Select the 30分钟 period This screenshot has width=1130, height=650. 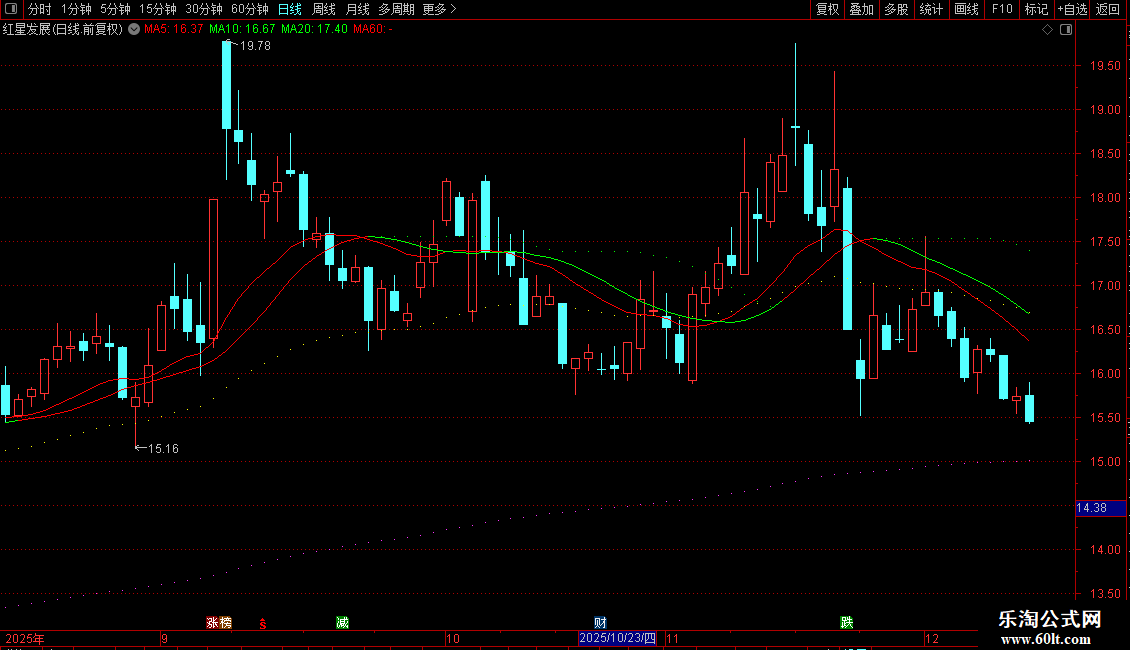click(x=204, y=9)
